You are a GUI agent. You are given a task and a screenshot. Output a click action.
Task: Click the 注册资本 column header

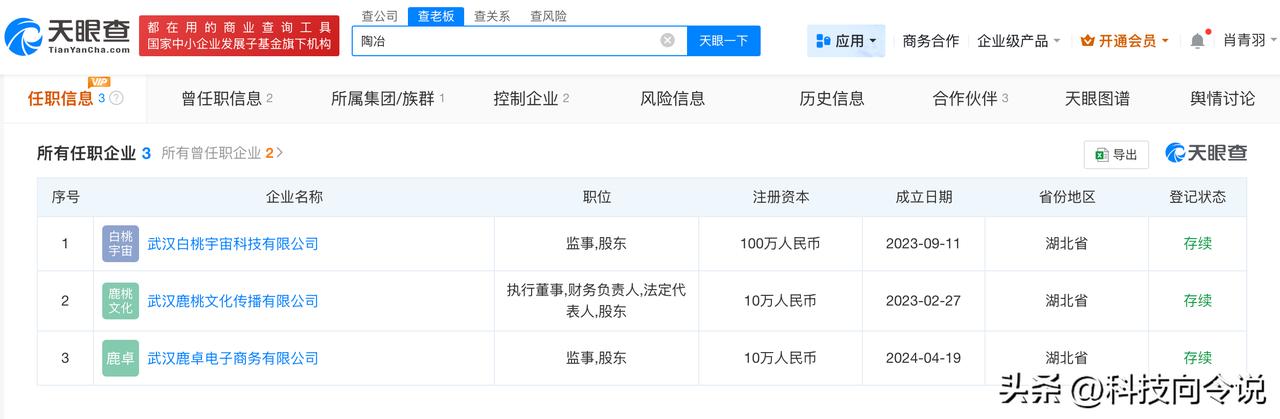pyautogui.click(x=780, y=197)
